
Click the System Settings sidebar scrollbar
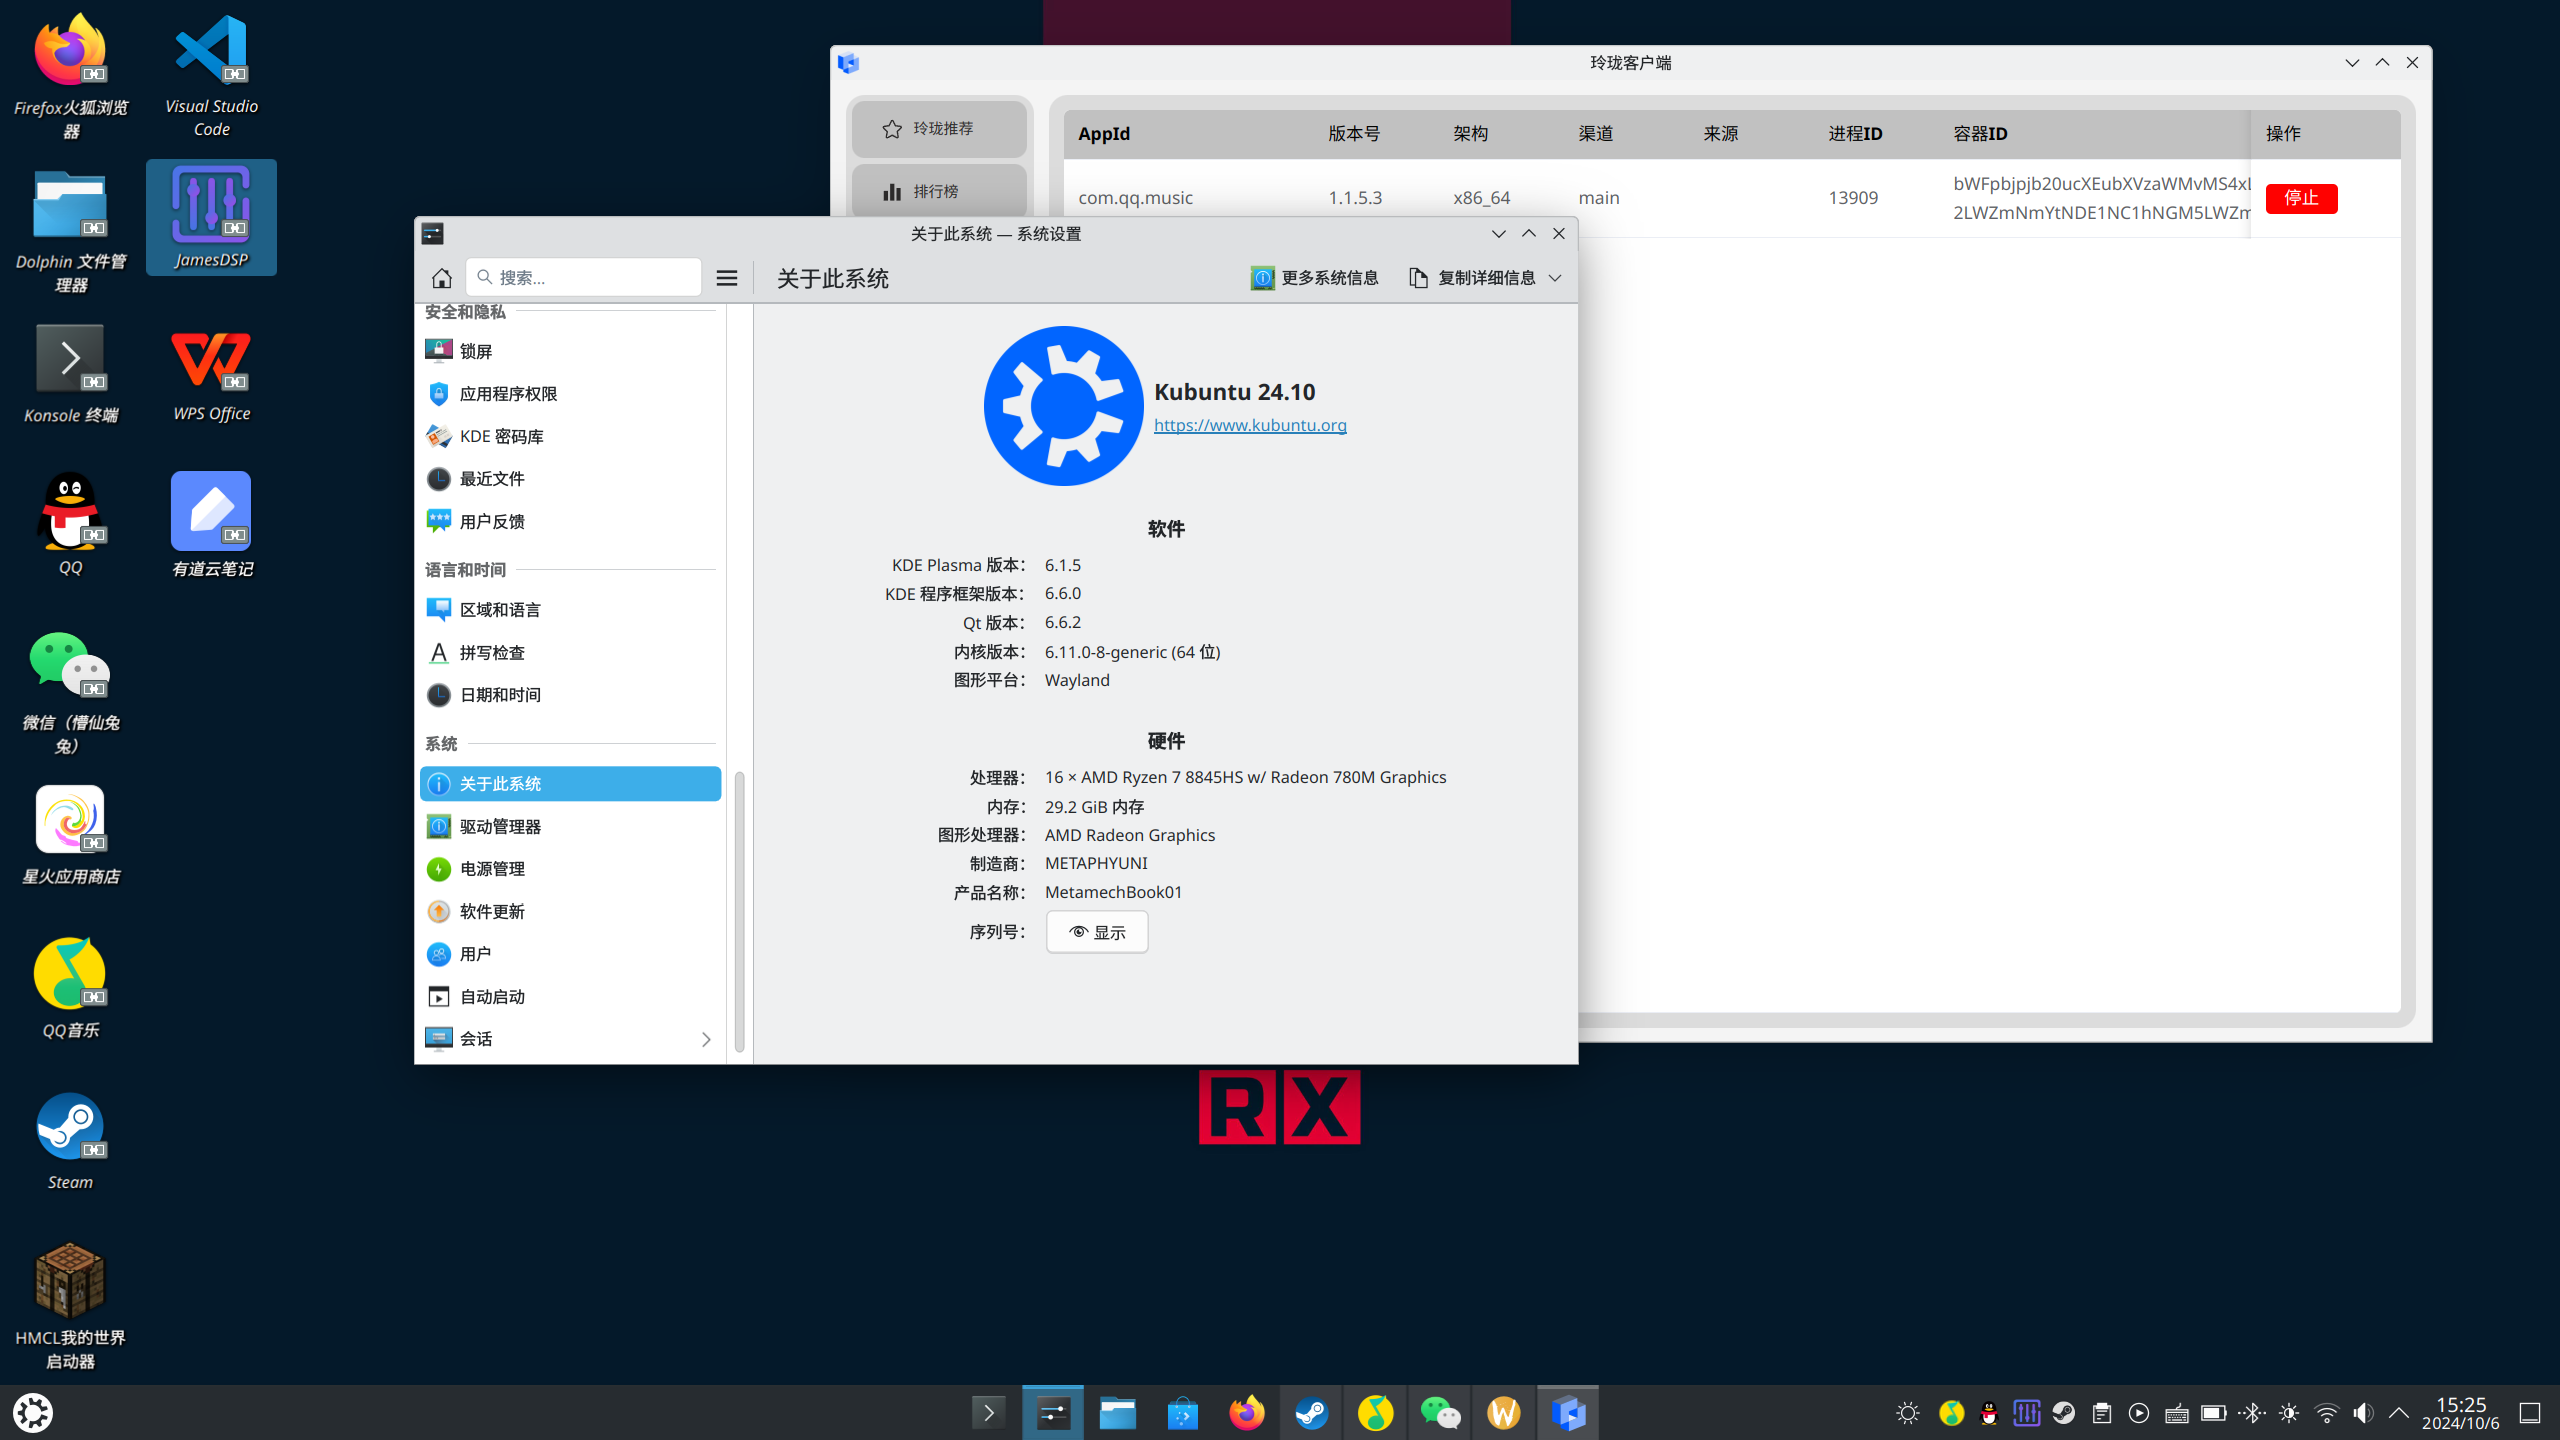pos(740,912)
